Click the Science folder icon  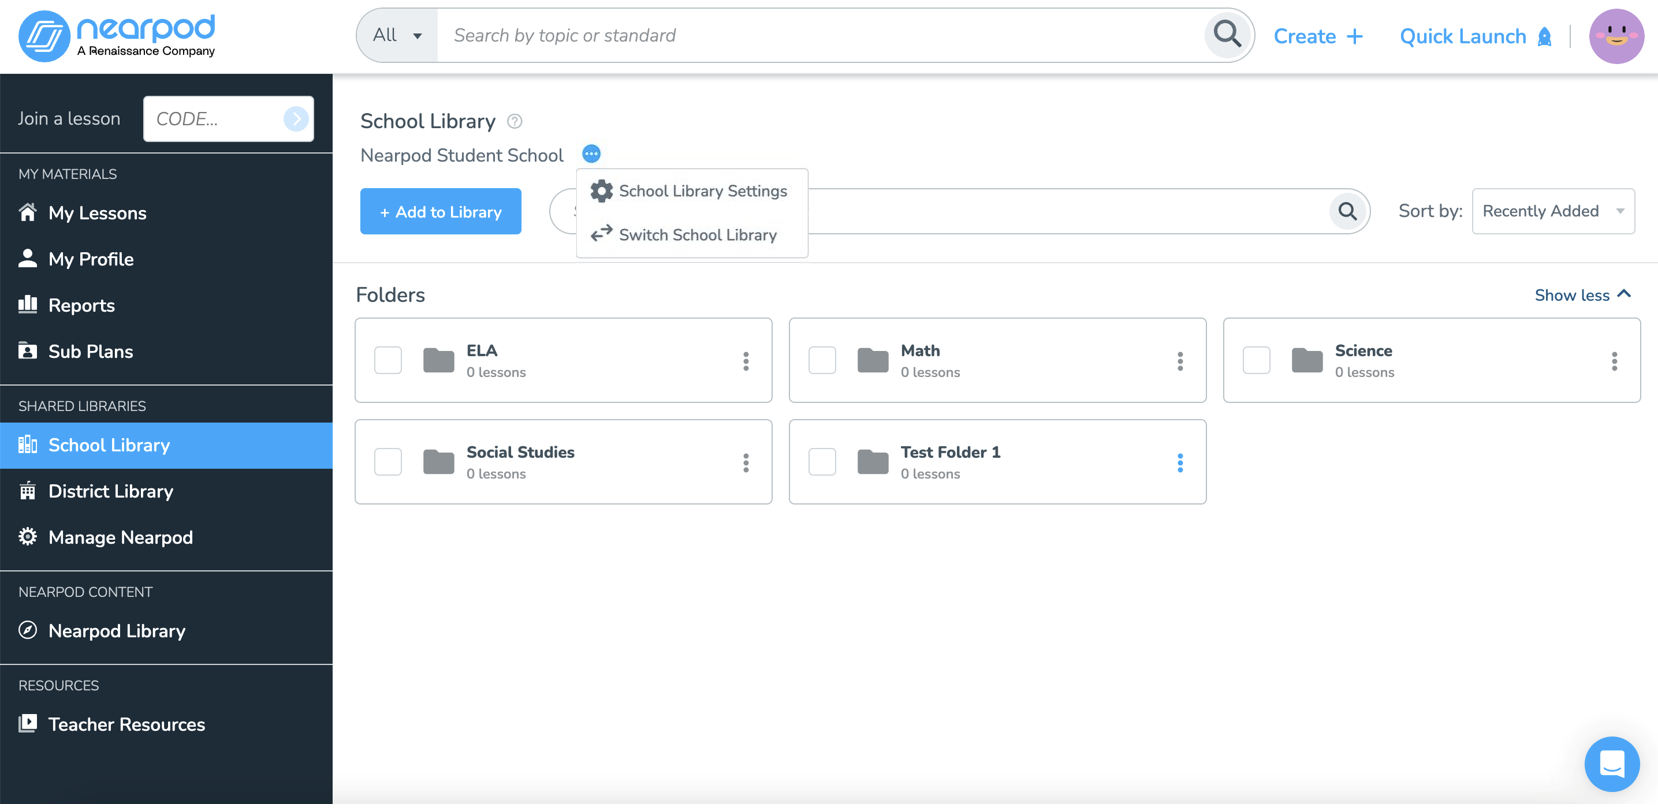[1307, 360]
